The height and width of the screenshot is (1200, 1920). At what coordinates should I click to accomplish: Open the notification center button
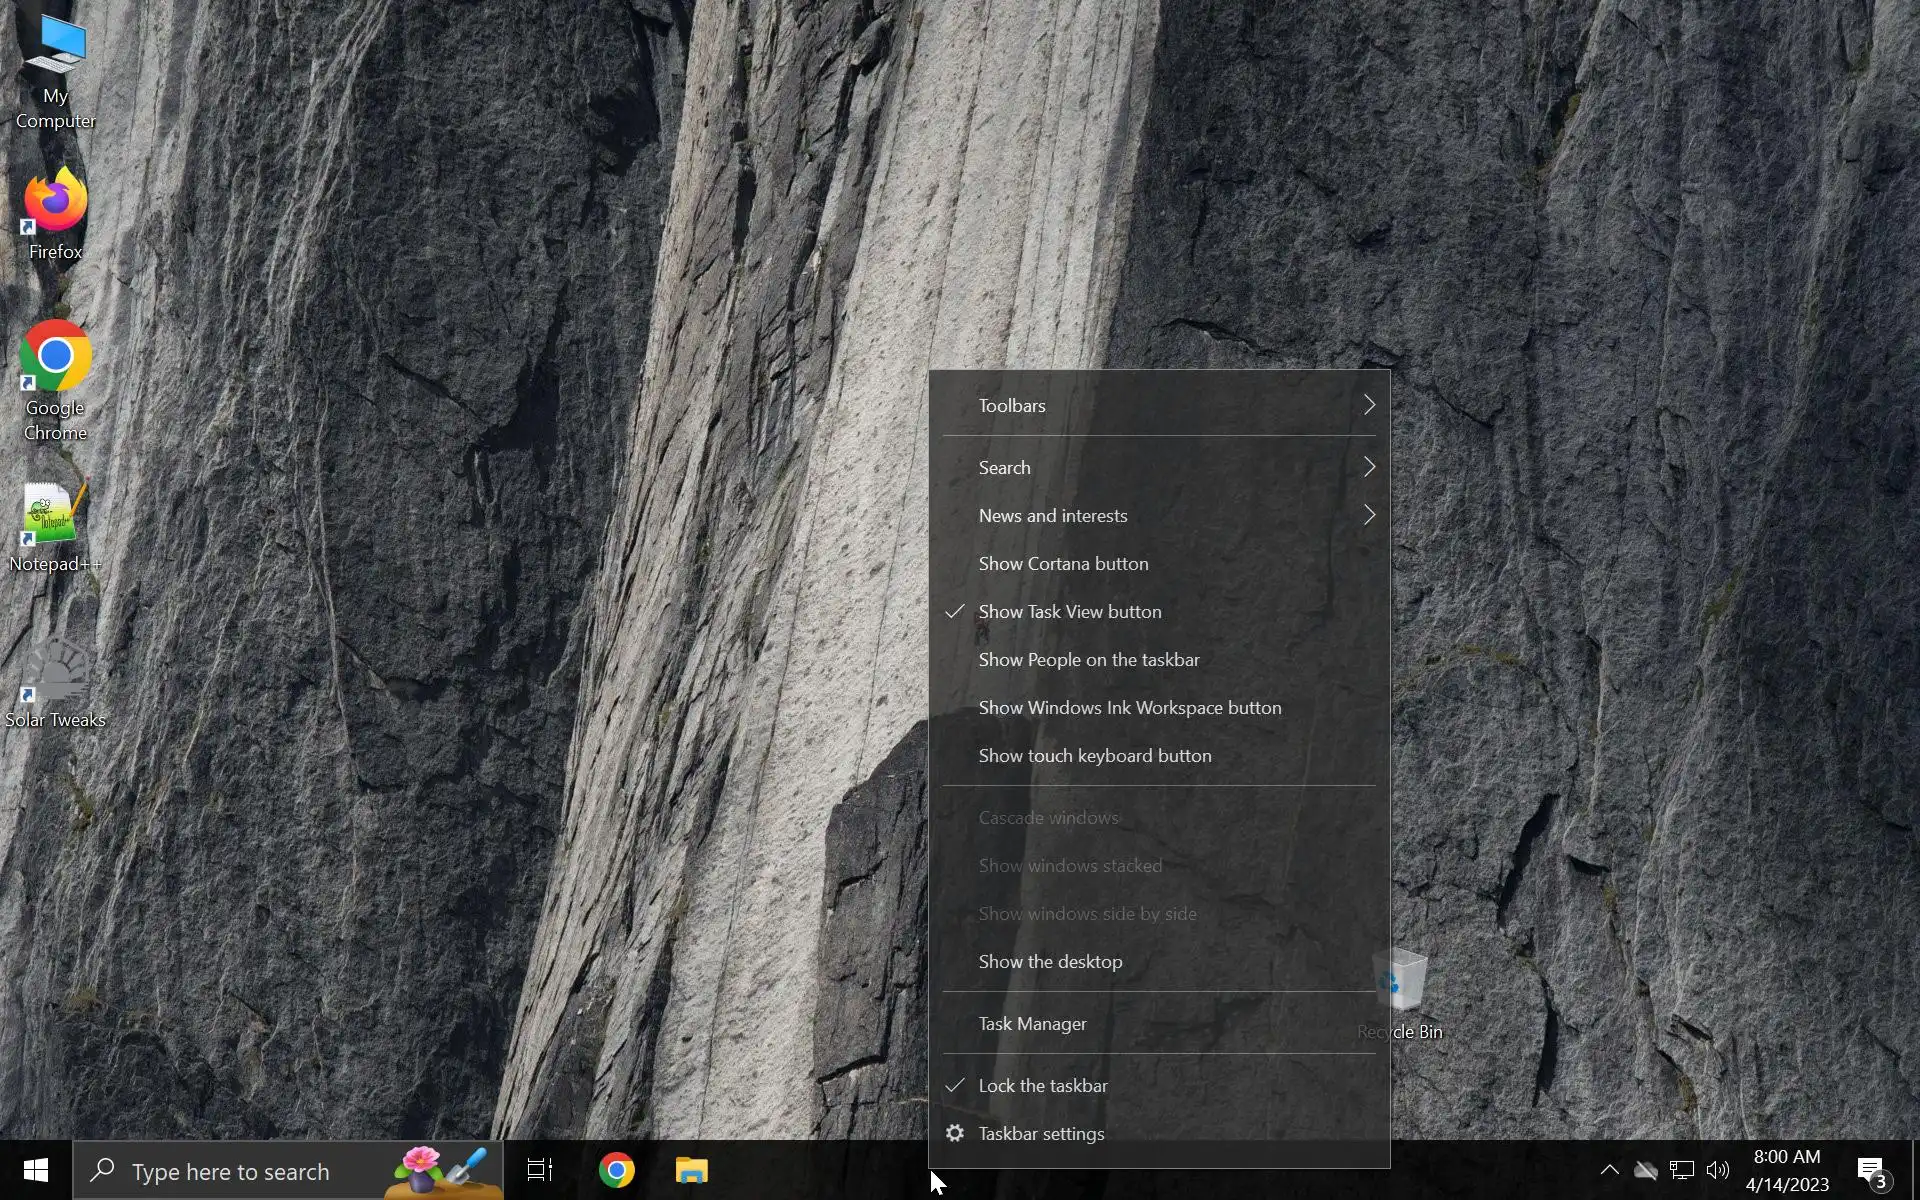(x=1872, y=1171)
